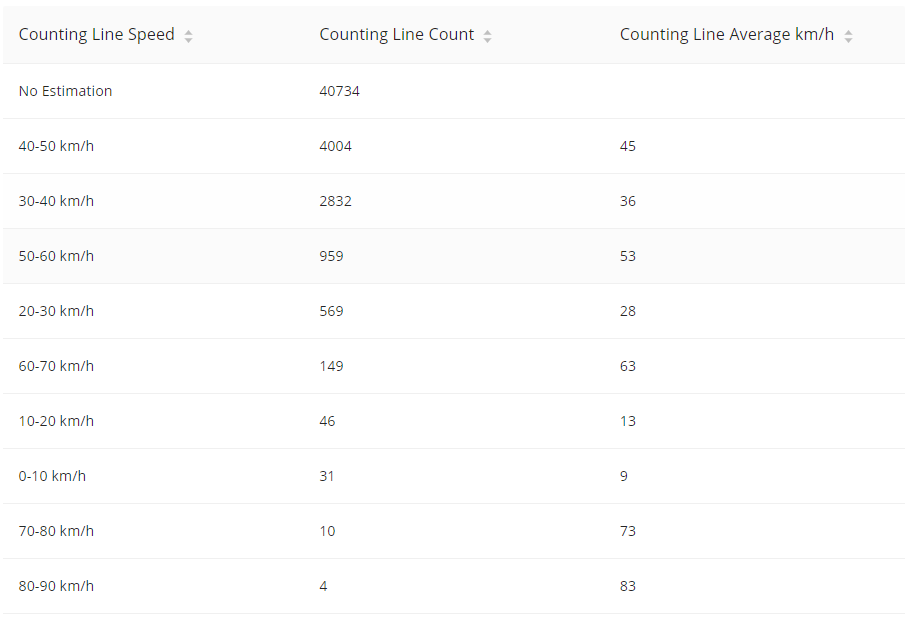Click the 10-20 km/h speed cell
Image resolution: width=916 pixels, height=630 pixels.
[x=56, y=421]
